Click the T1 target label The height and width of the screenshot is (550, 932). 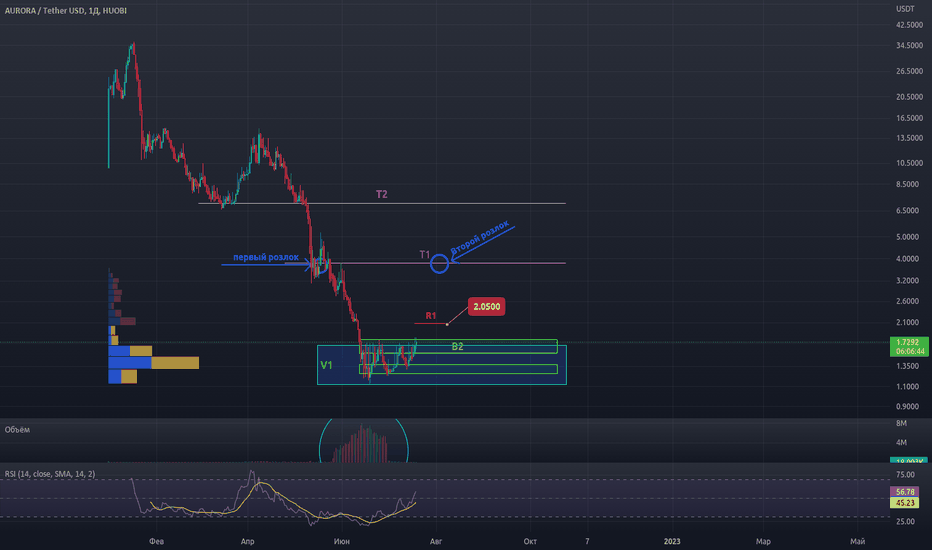[424, 254]
